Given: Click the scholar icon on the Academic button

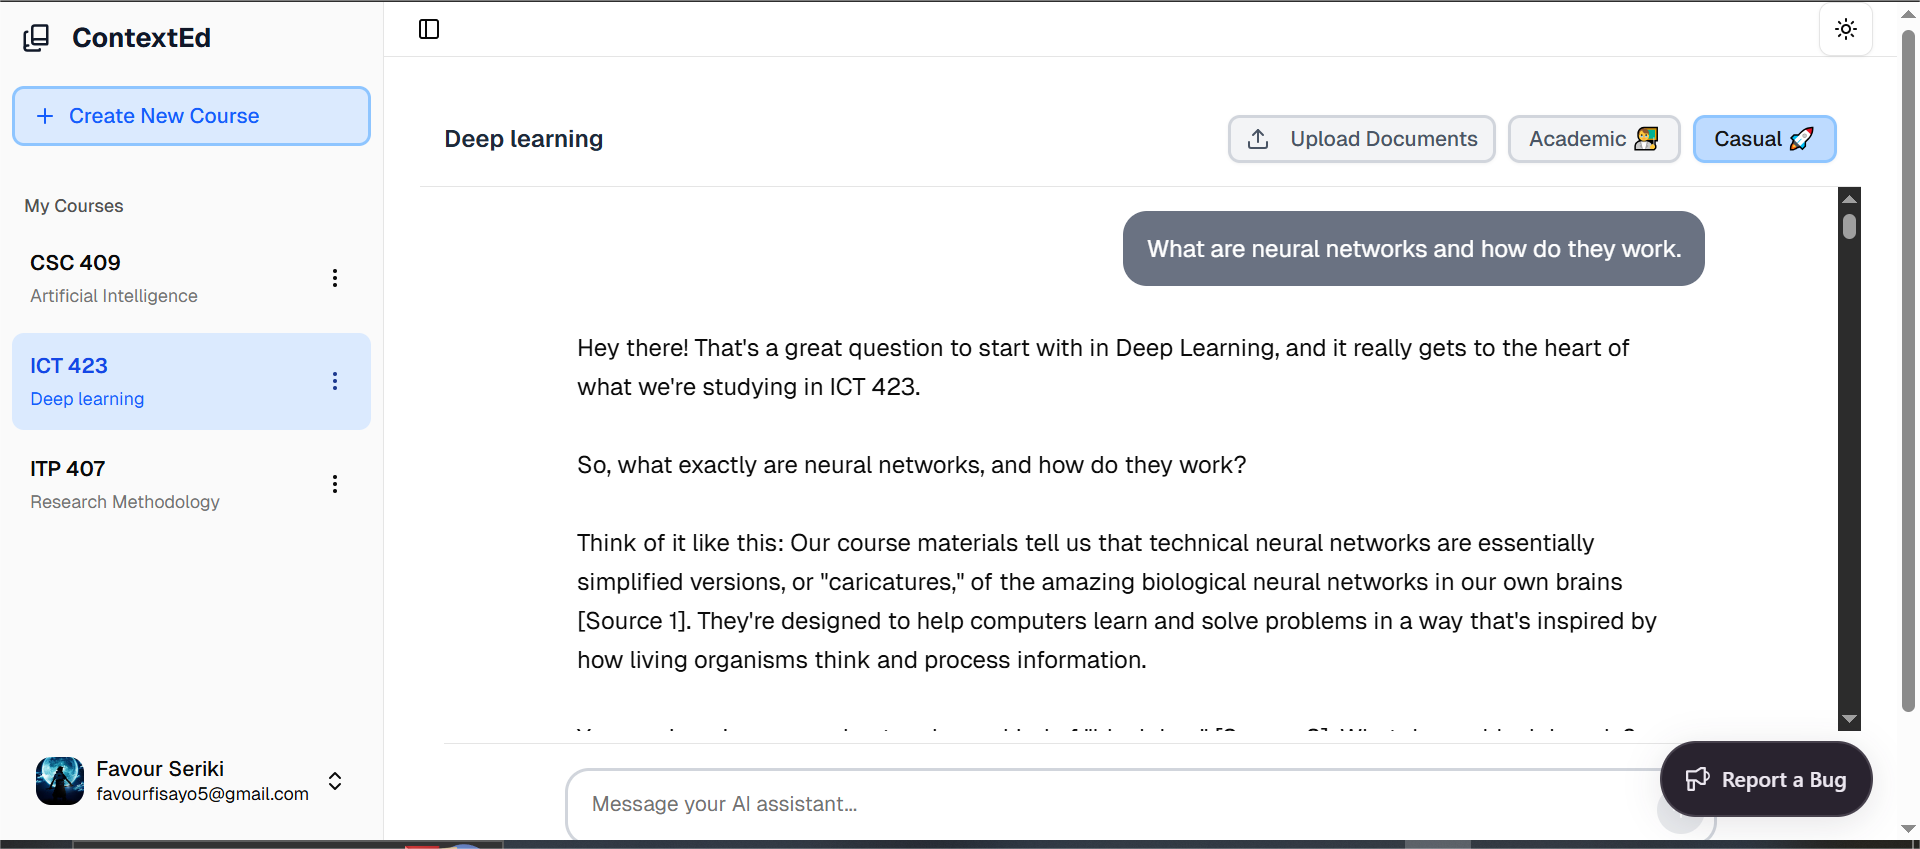Looking at the screenshot, I should coord(1646,139).
